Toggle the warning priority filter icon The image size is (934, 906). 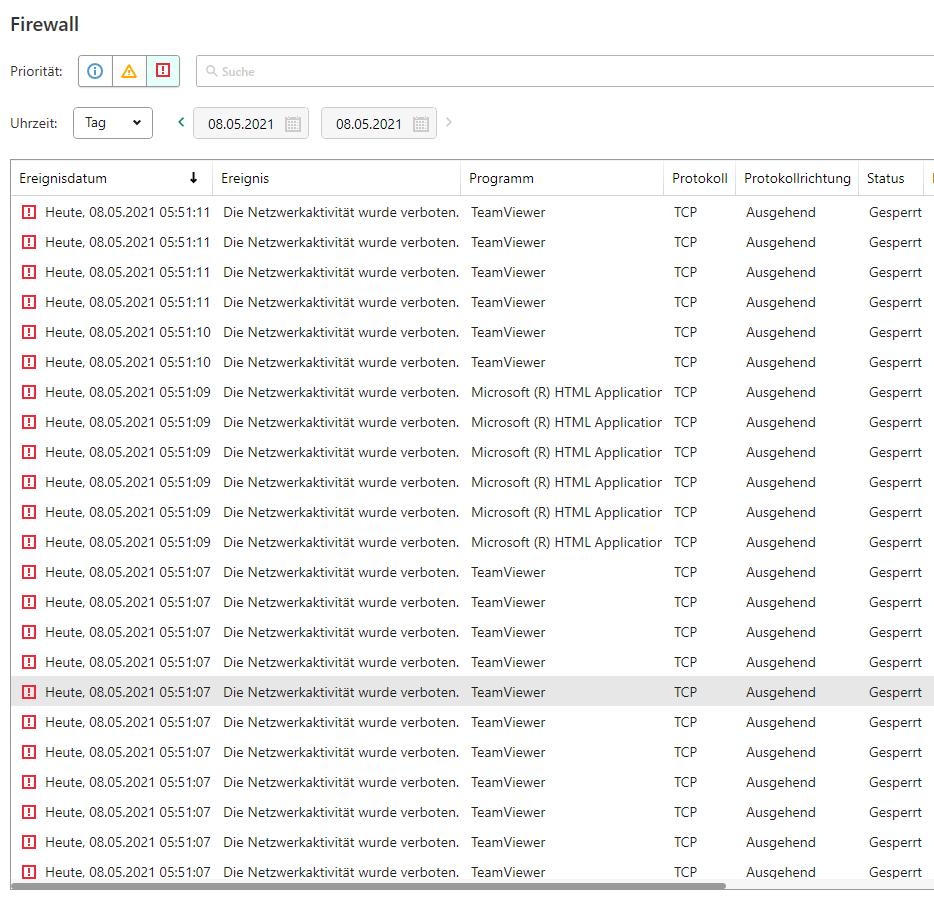tap(129, 71)
